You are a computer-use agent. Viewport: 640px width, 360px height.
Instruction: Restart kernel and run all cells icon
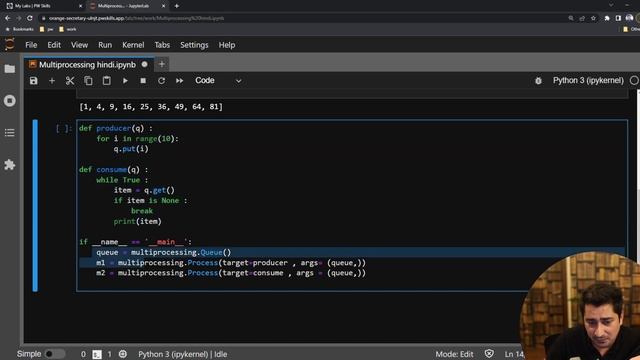pyautogui.click(x=180, y=80)
